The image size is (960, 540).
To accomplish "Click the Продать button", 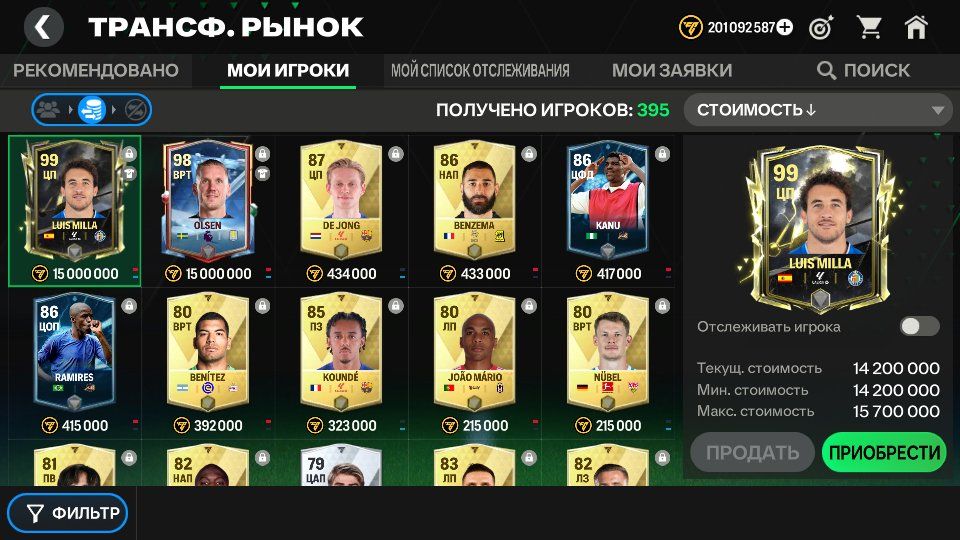I will (x=752, y=452).
